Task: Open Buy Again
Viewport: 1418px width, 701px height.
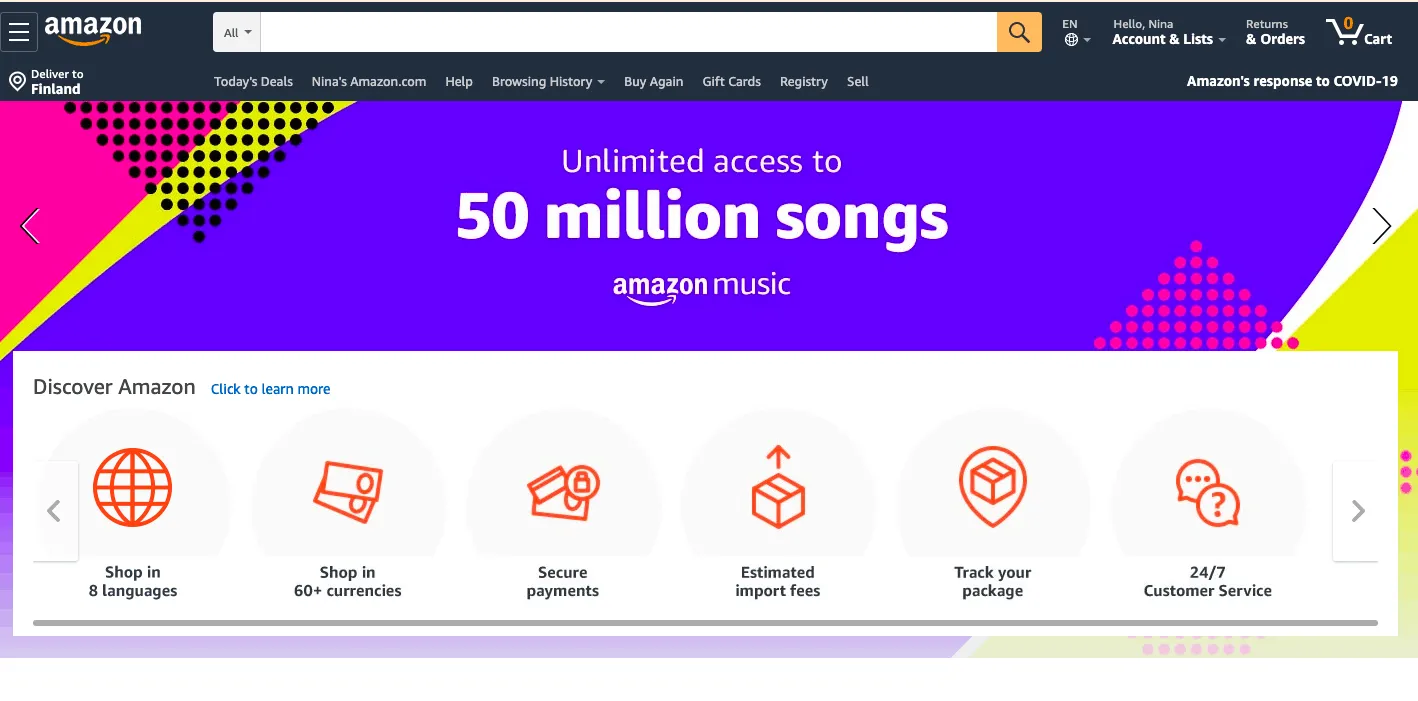Action: tap(653, 82)
